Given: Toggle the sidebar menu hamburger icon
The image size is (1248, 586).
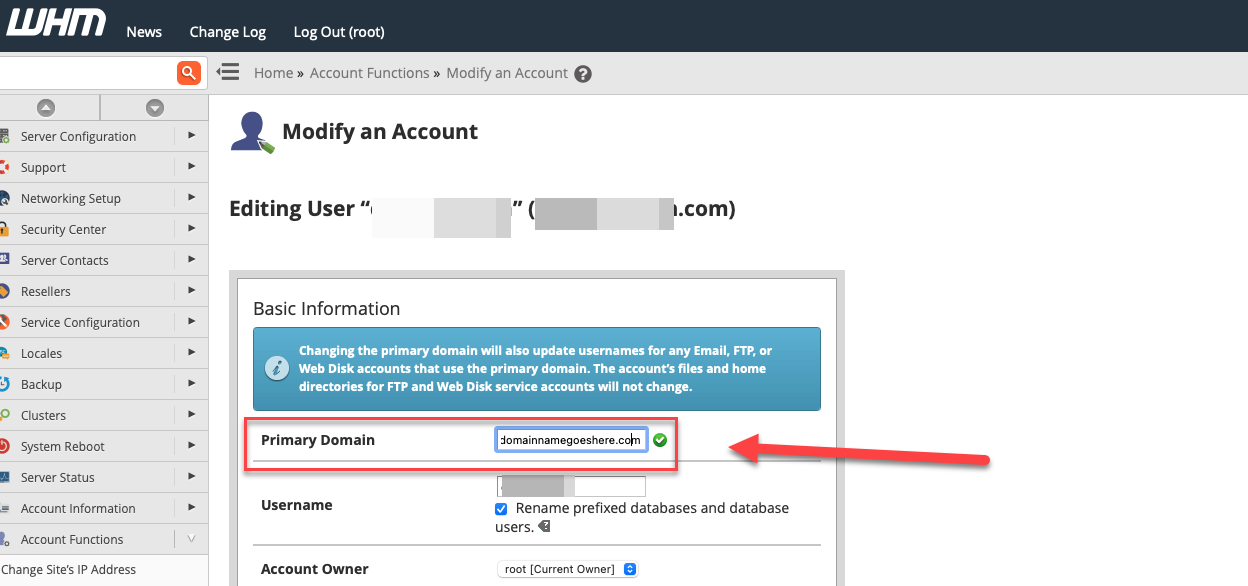Looking at the screenshot, I should pos(228,72).
